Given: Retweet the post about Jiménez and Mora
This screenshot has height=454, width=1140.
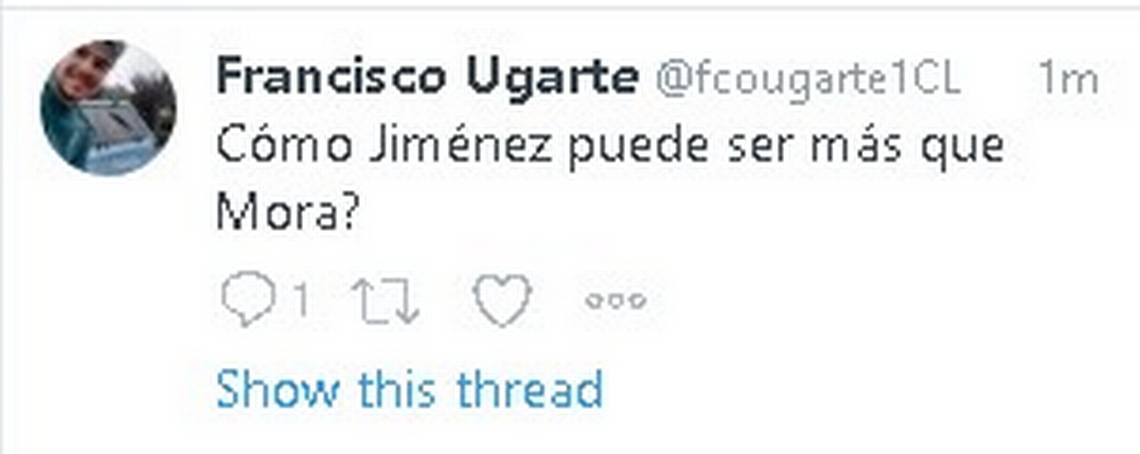Looking at the screenshot, I should pos(385,300).
